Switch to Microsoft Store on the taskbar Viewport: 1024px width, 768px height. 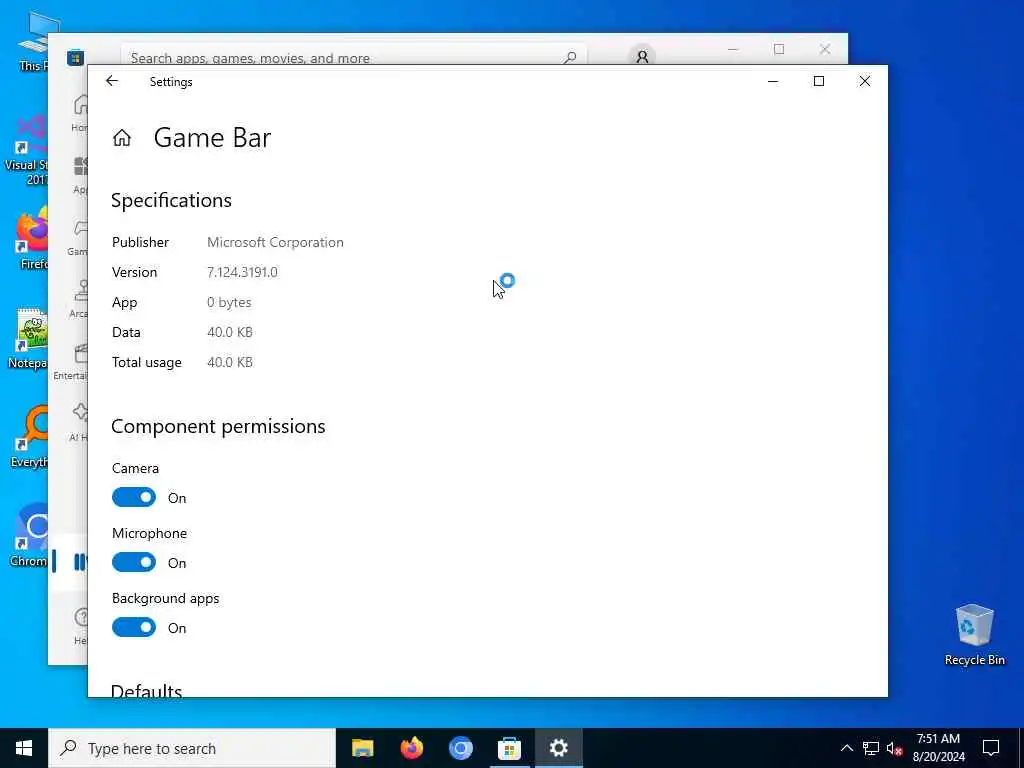click(x=509, y=748)
